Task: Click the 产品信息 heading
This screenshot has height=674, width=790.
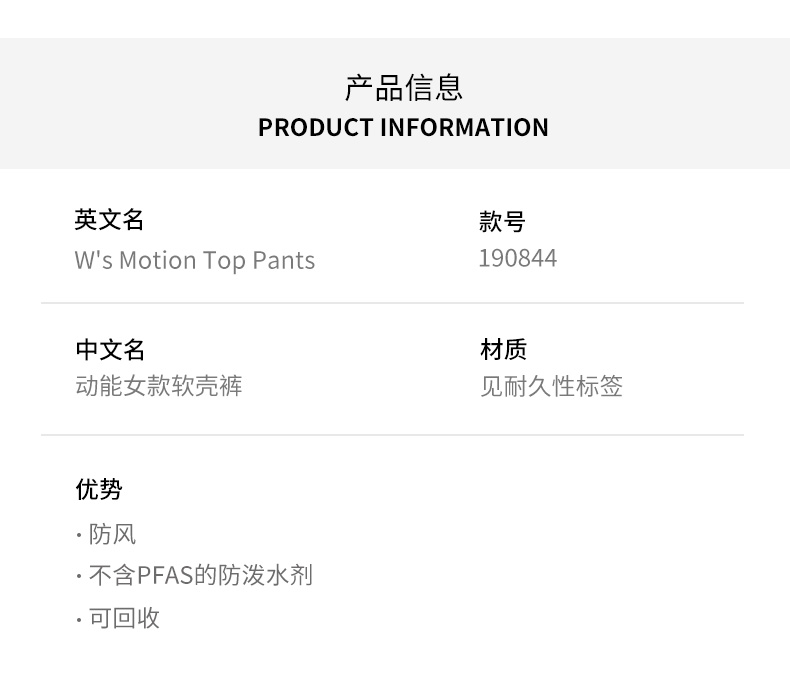Action: (403, 88)
